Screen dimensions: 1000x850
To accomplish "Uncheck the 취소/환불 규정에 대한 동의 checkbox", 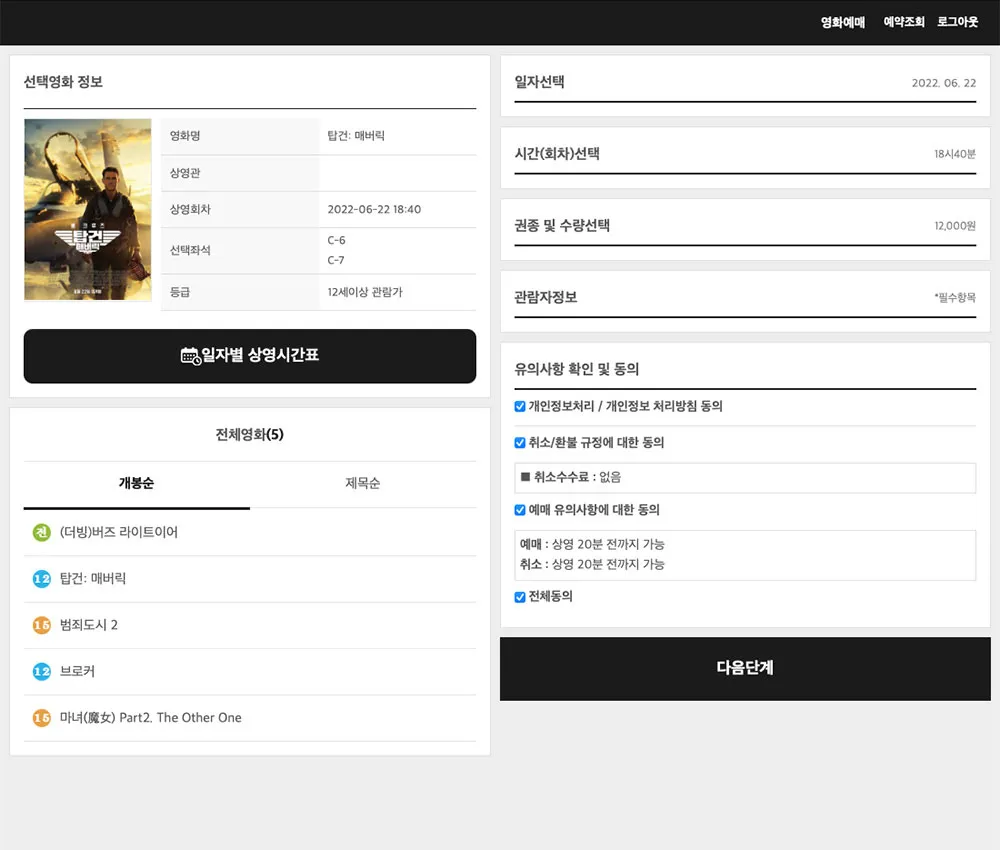I will 520,443.
